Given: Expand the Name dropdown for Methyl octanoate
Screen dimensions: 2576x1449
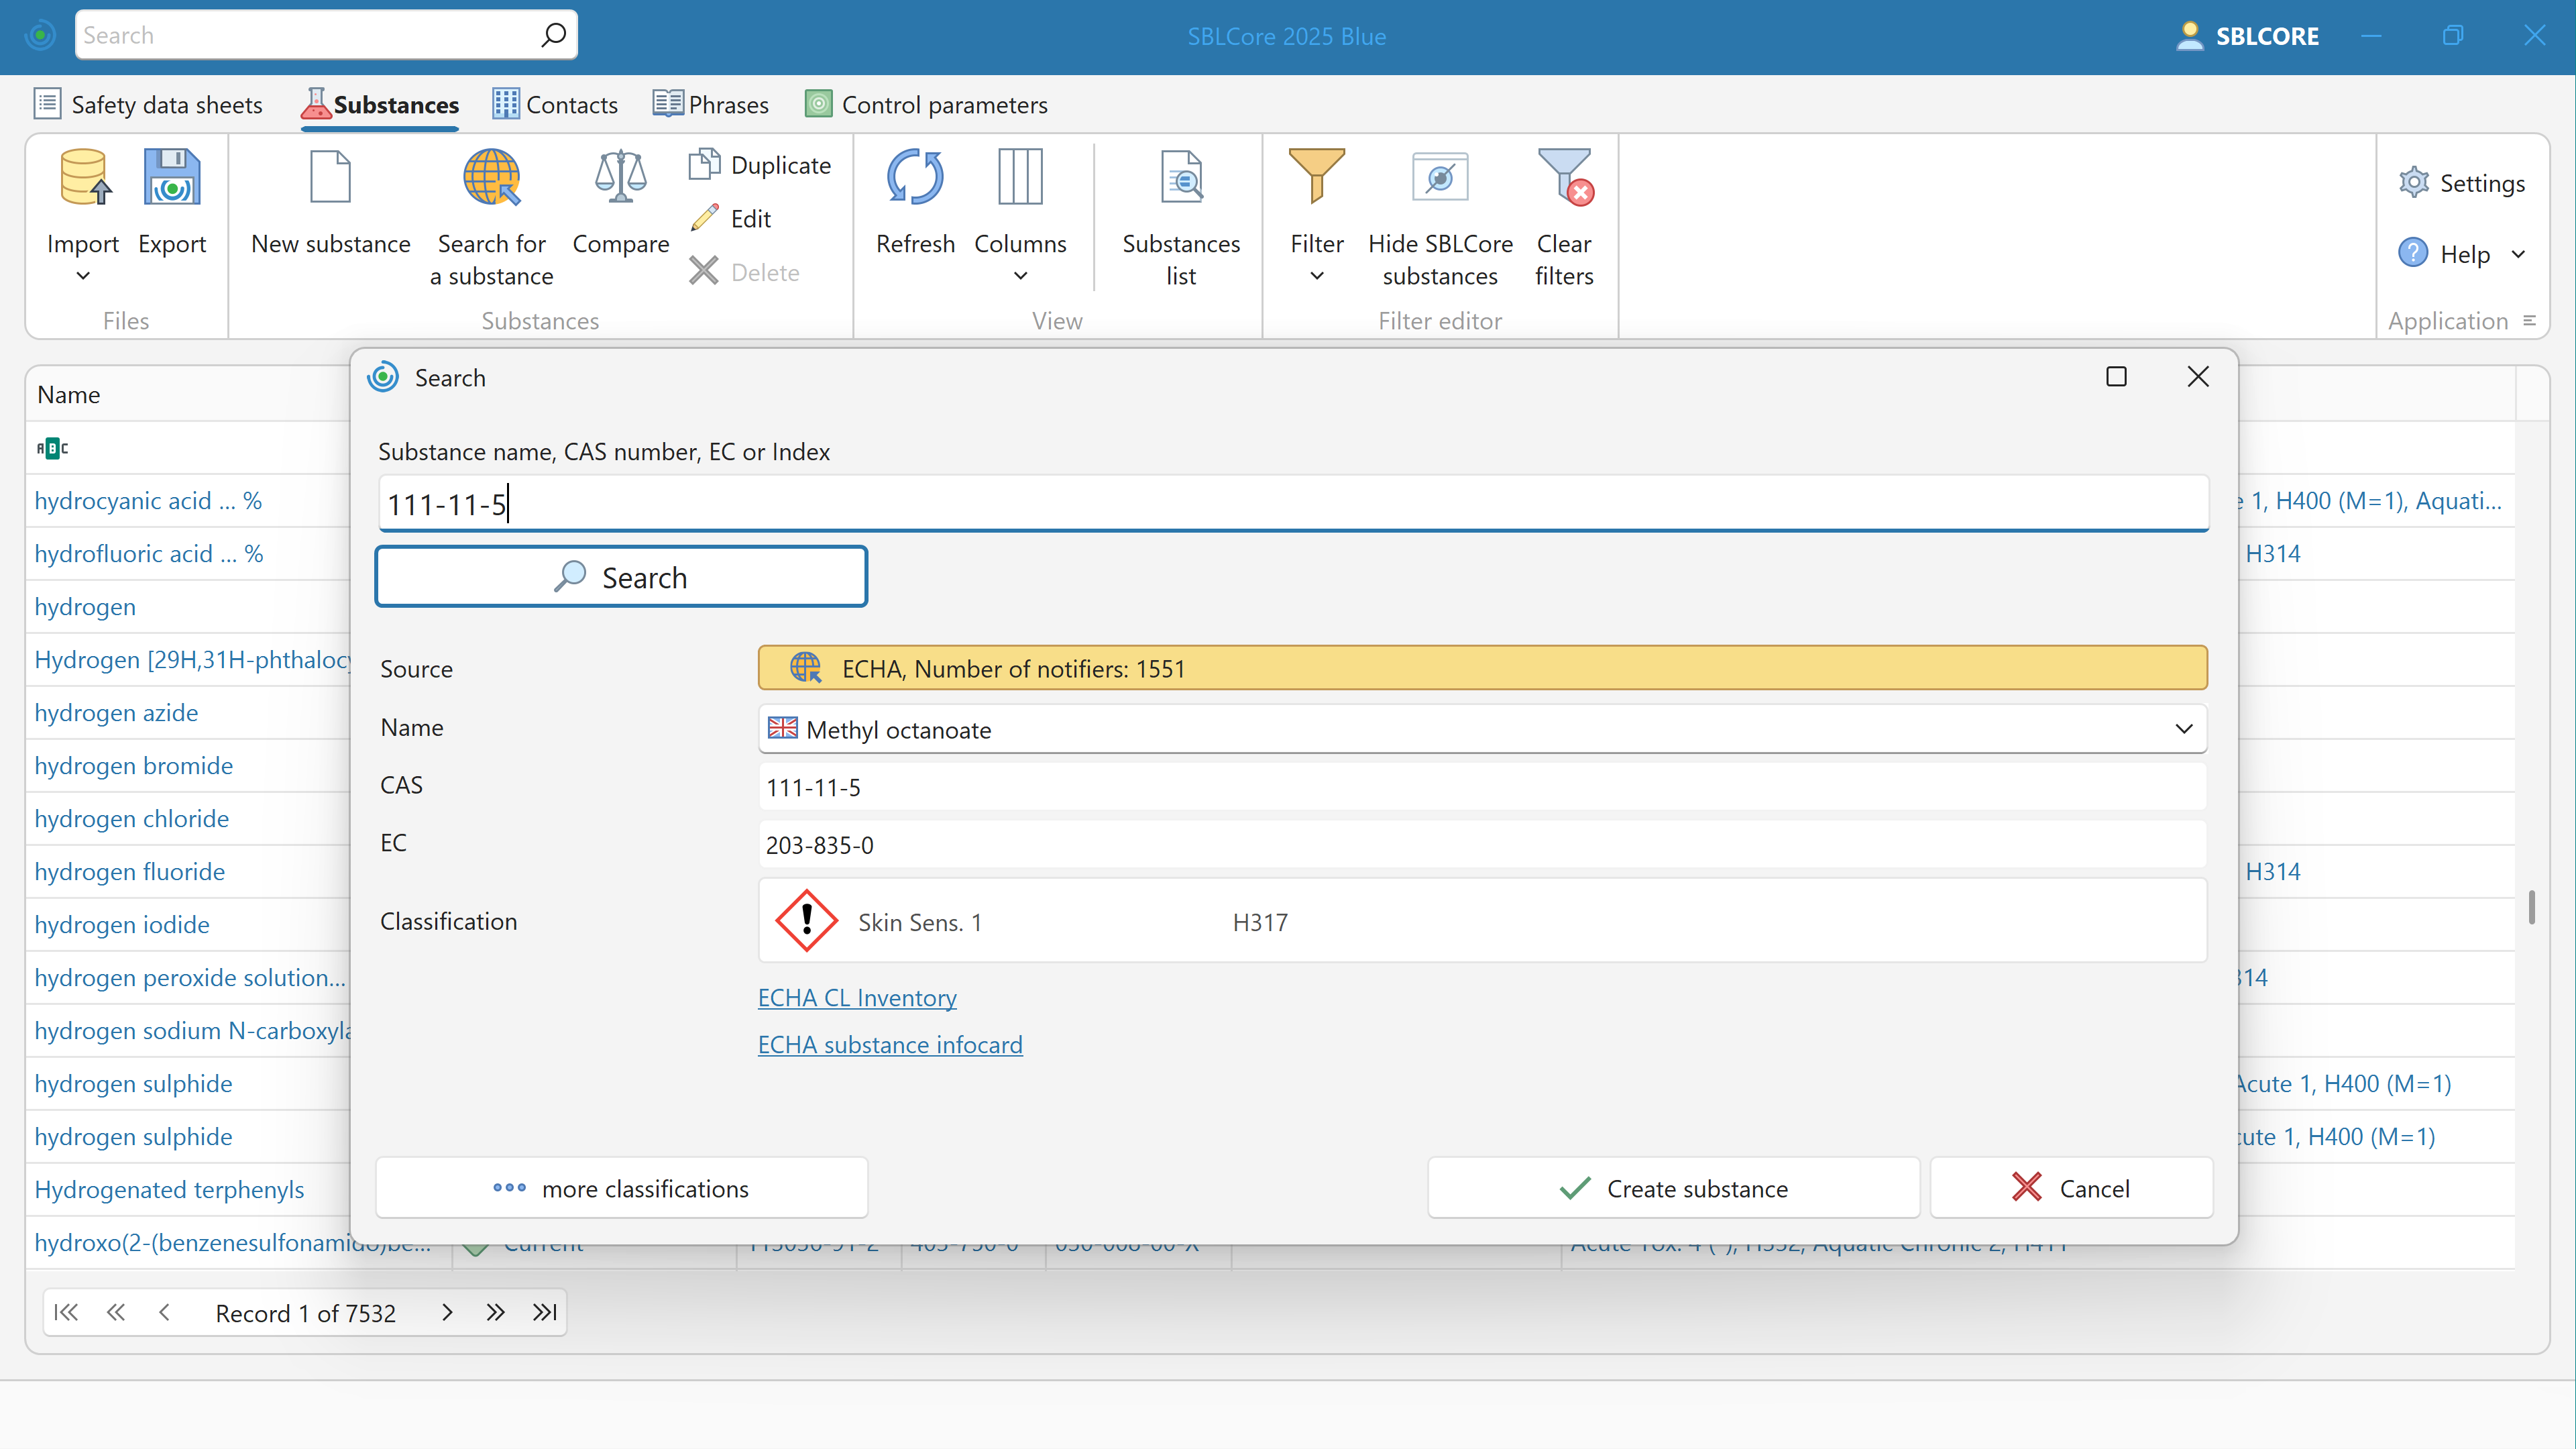Looking at the screenshot, I should pos(2183,729).
